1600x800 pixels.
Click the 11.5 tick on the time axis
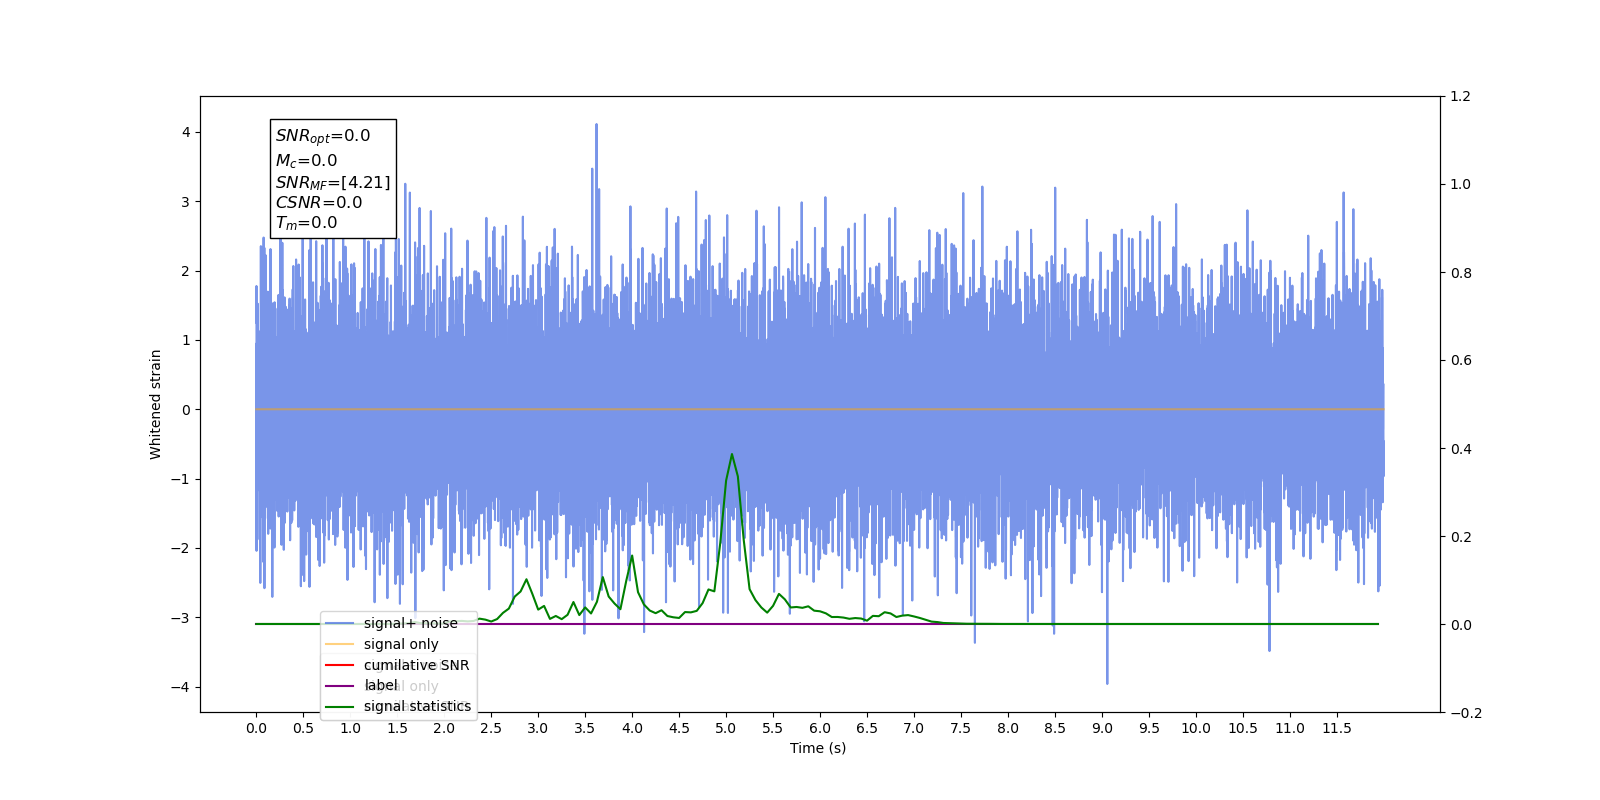click(1337, 728)
